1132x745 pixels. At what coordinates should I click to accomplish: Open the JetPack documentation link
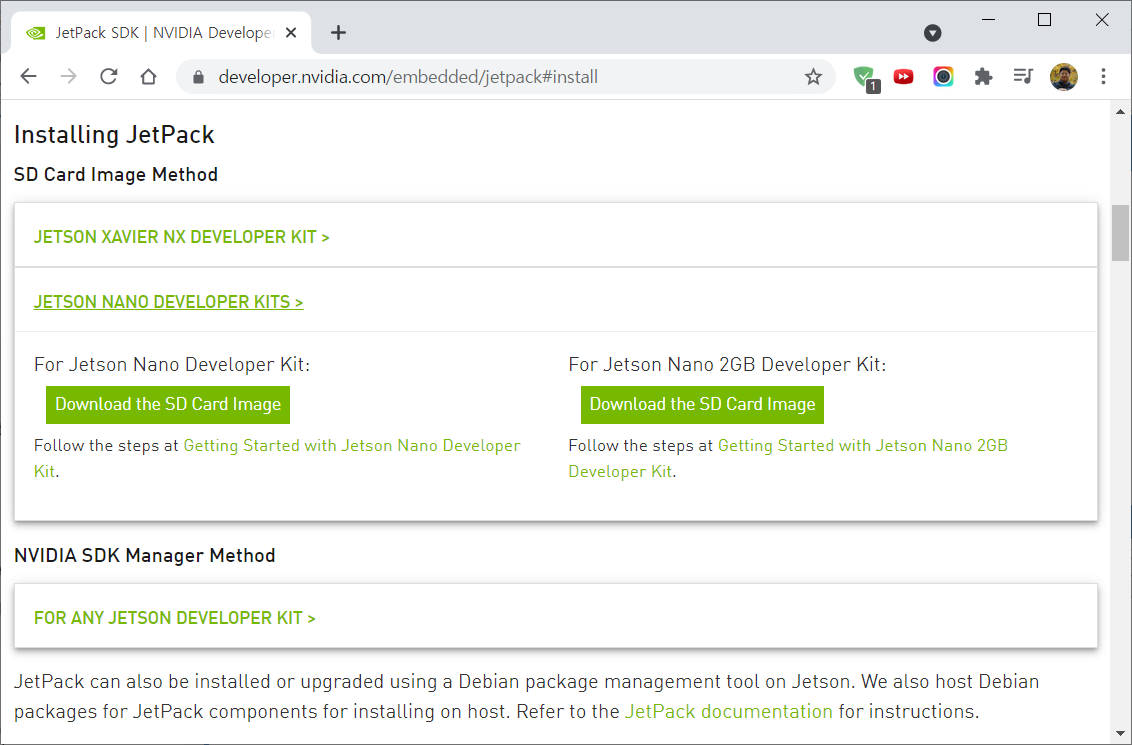point(728,712)
